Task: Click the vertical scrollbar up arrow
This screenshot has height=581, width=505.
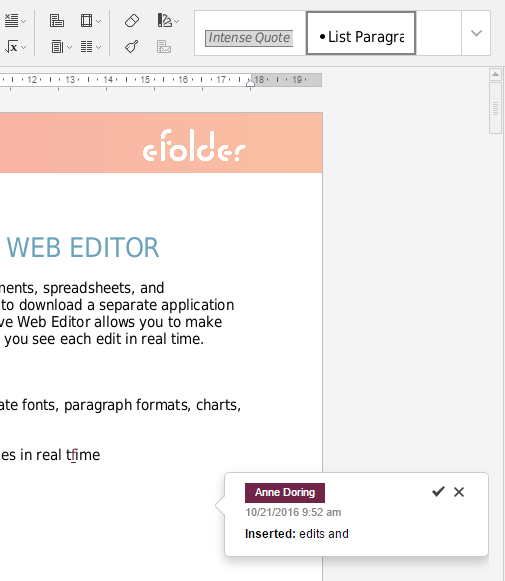Action: point(495,74)
